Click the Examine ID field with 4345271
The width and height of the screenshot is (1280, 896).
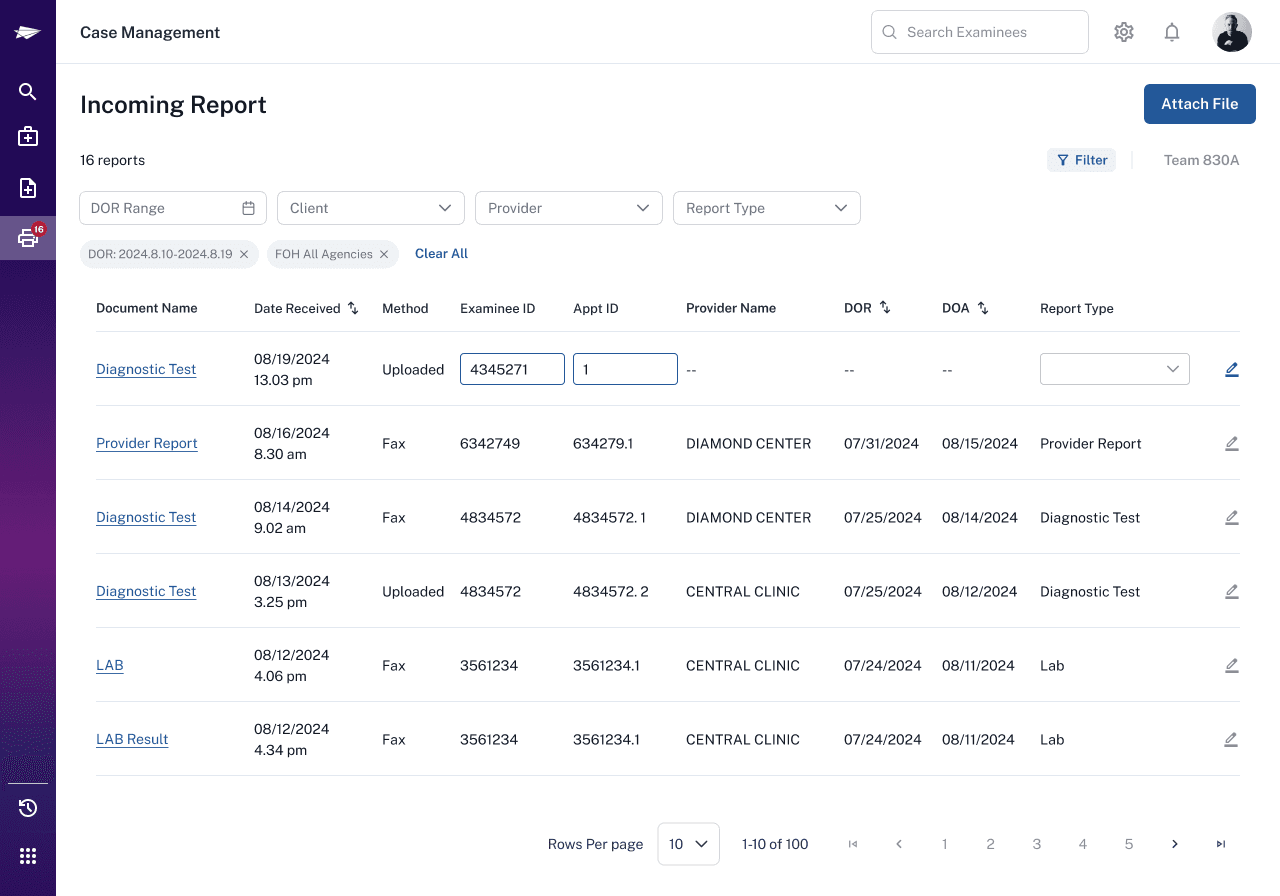[512, 369]
